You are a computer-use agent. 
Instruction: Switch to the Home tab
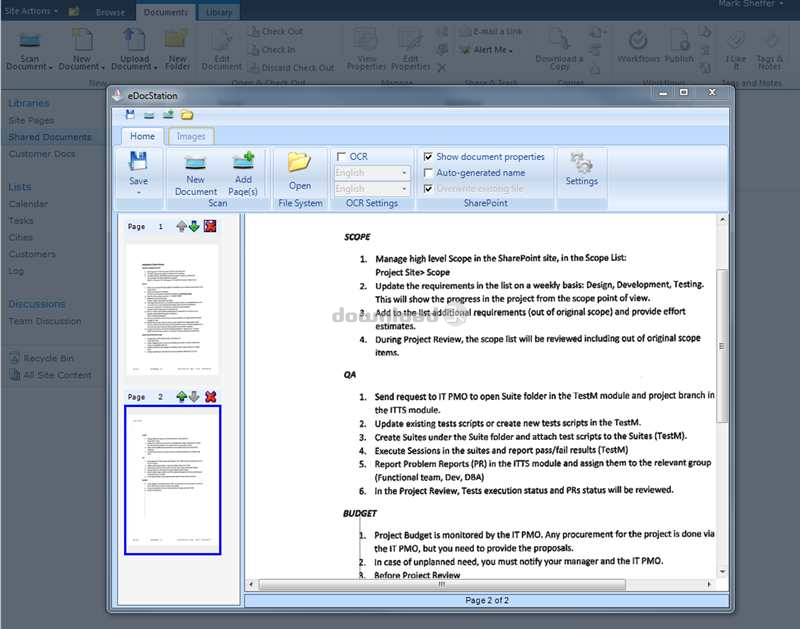pos(142,136)
